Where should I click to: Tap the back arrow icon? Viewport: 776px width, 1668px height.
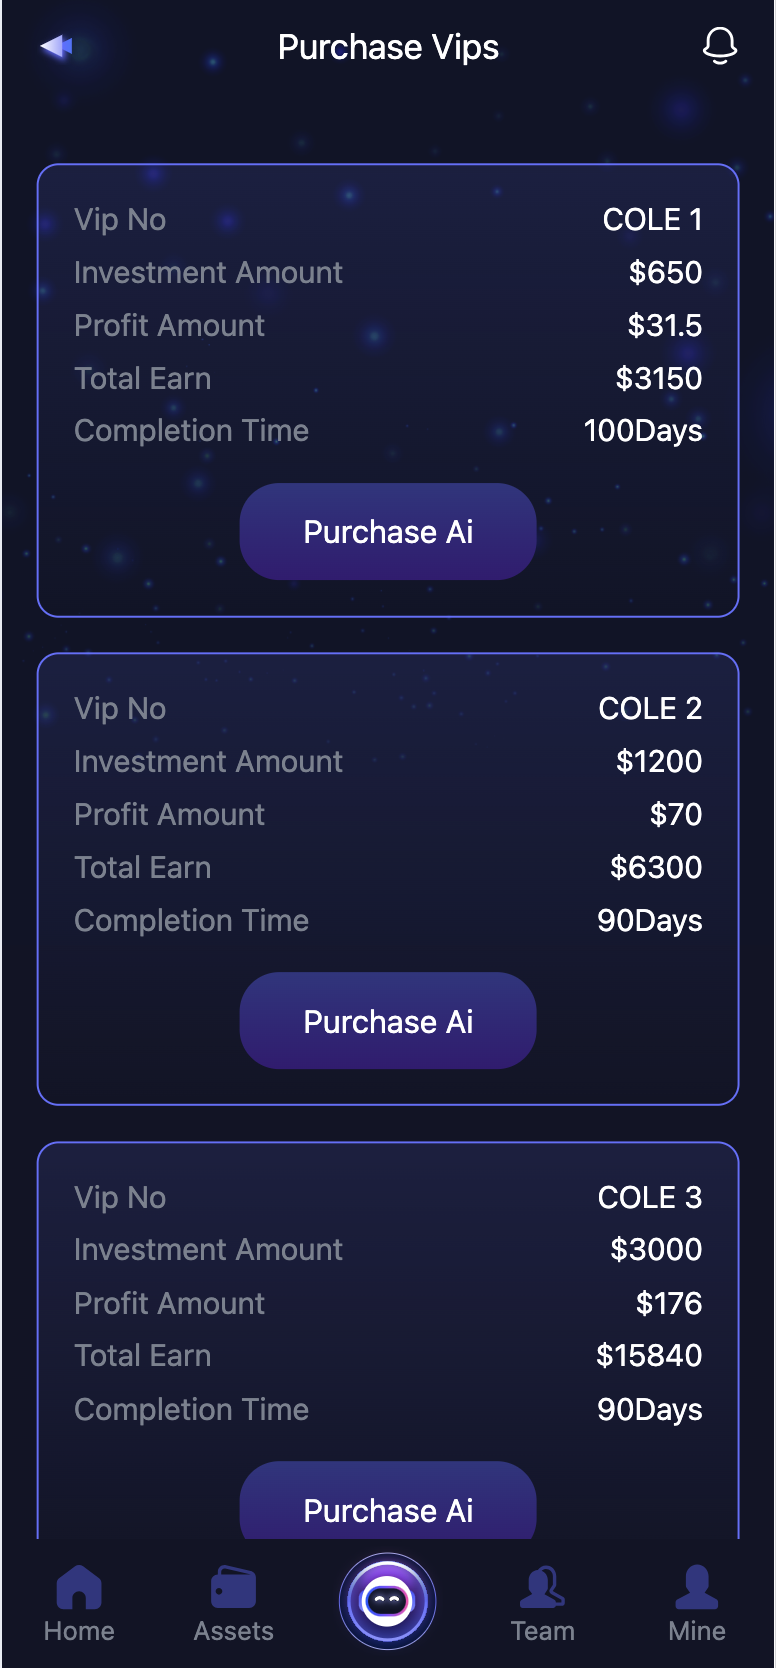[x=57, y=46]
